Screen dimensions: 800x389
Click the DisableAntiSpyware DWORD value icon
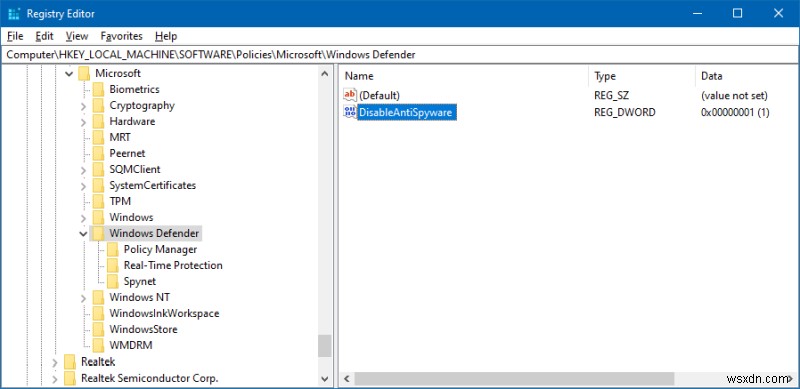(x=350, y=112)
